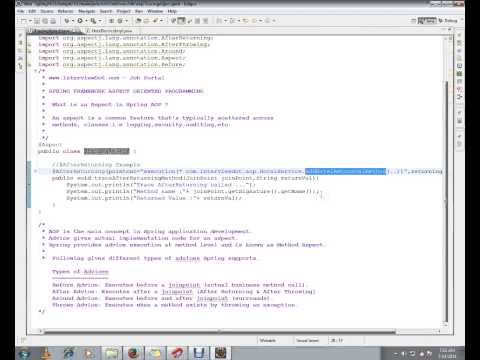The image size is (480, 360).
Task: Click the selected class name after 'public class'
Action: [106, 151]
